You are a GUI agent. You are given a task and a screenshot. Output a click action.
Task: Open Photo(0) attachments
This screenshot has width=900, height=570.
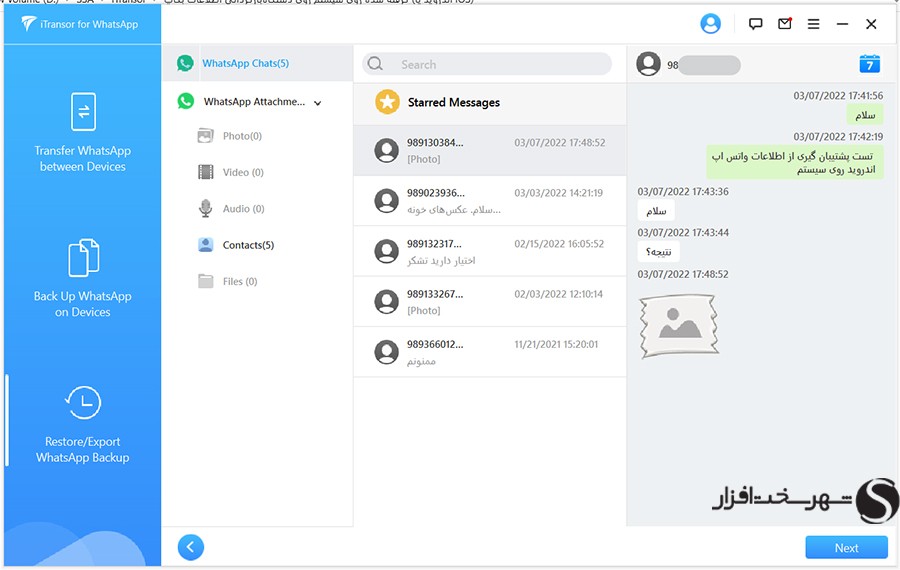click(230, 136)
